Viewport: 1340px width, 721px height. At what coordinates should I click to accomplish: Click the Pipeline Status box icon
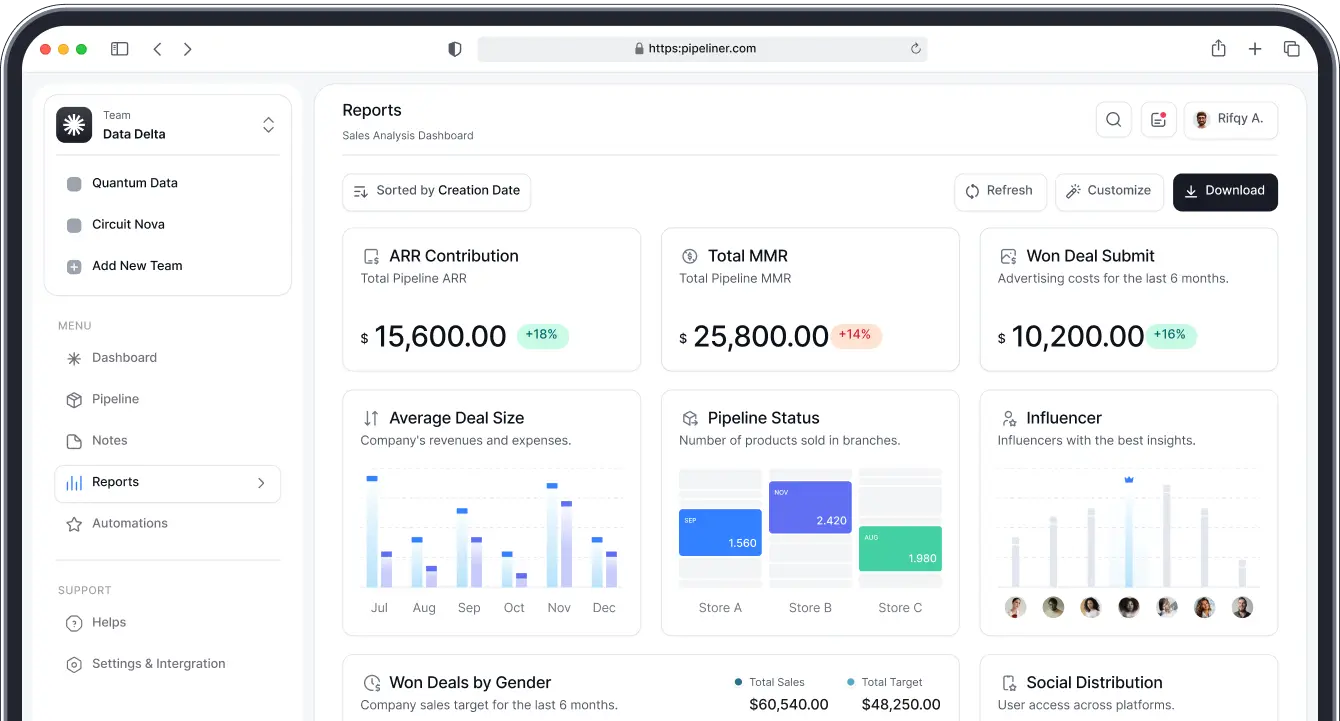tap(689, 419)
